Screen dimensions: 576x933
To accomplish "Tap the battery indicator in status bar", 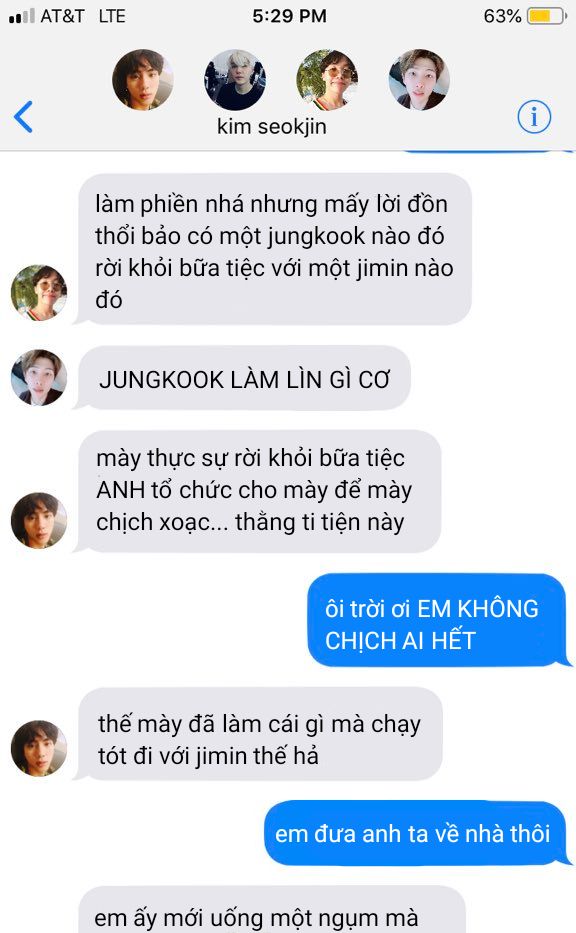I will pyautogui.click(x=547, y=15).
